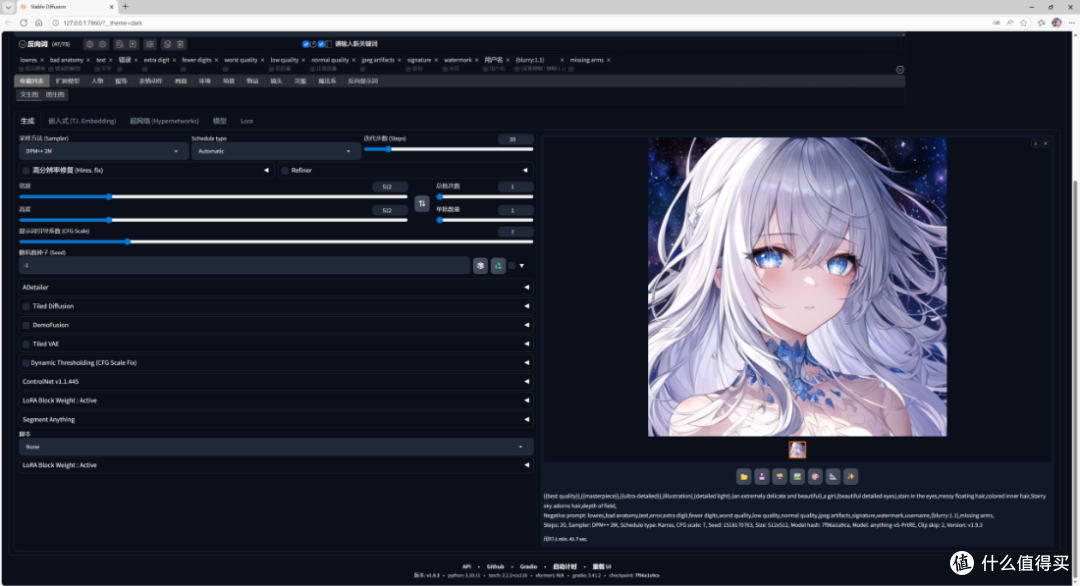Enable the Hires. fix checkbox
The height and width of the screenshot is (586, 1080).
[26, 170]
